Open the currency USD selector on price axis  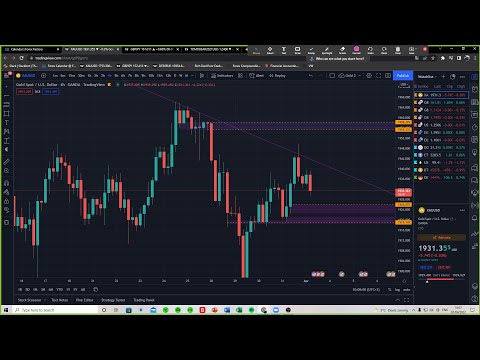(x=404, y=85)
